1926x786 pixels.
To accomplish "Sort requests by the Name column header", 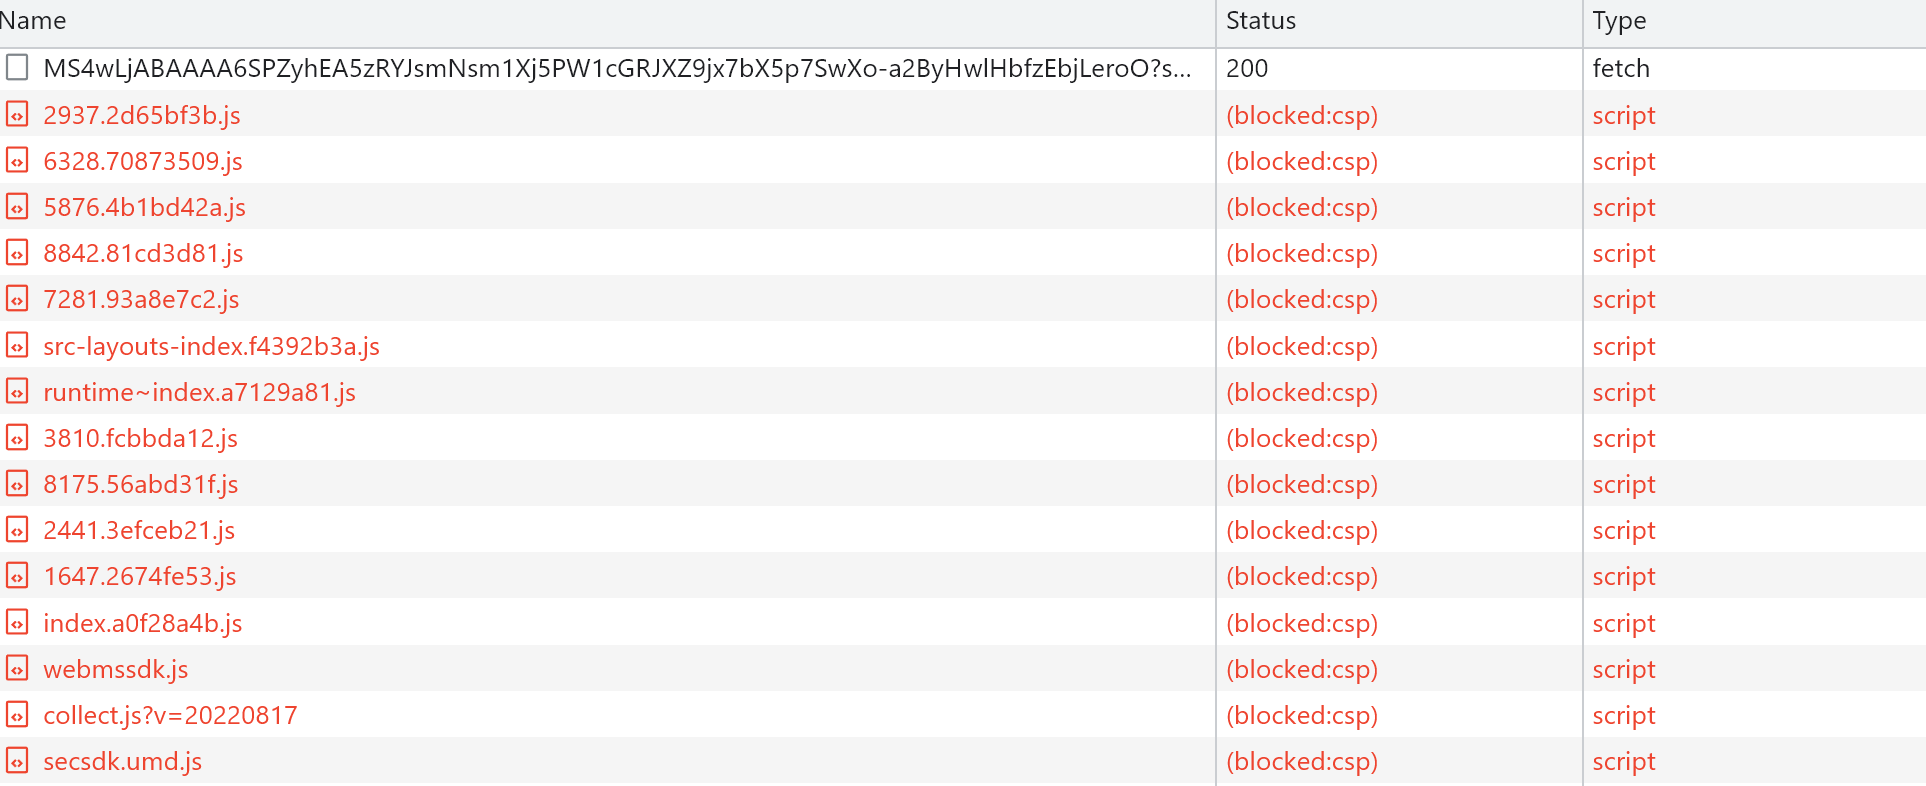I will pyautogui.click(x=34, y=21).
